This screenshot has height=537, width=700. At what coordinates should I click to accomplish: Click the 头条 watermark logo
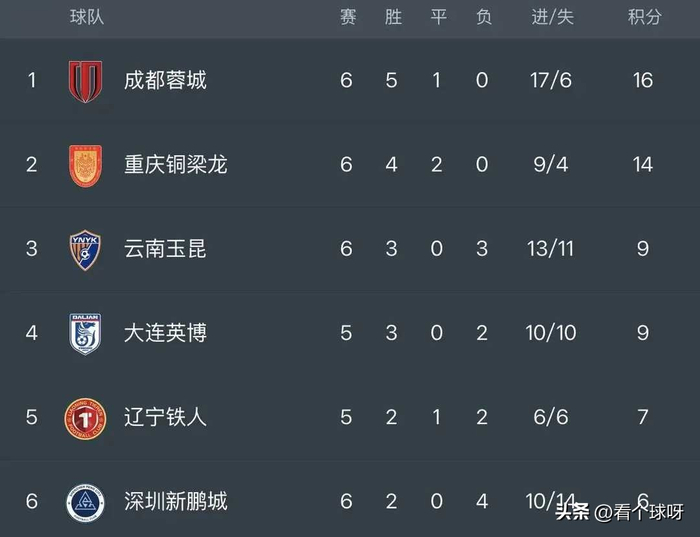[x=571, y=513]
